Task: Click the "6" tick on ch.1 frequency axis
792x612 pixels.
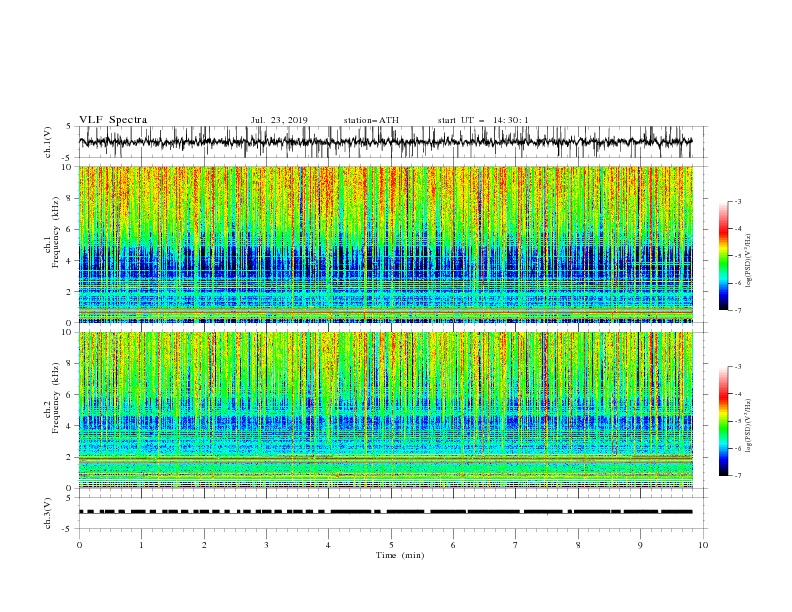Action: pyautogui.click(x=70, y=229)
